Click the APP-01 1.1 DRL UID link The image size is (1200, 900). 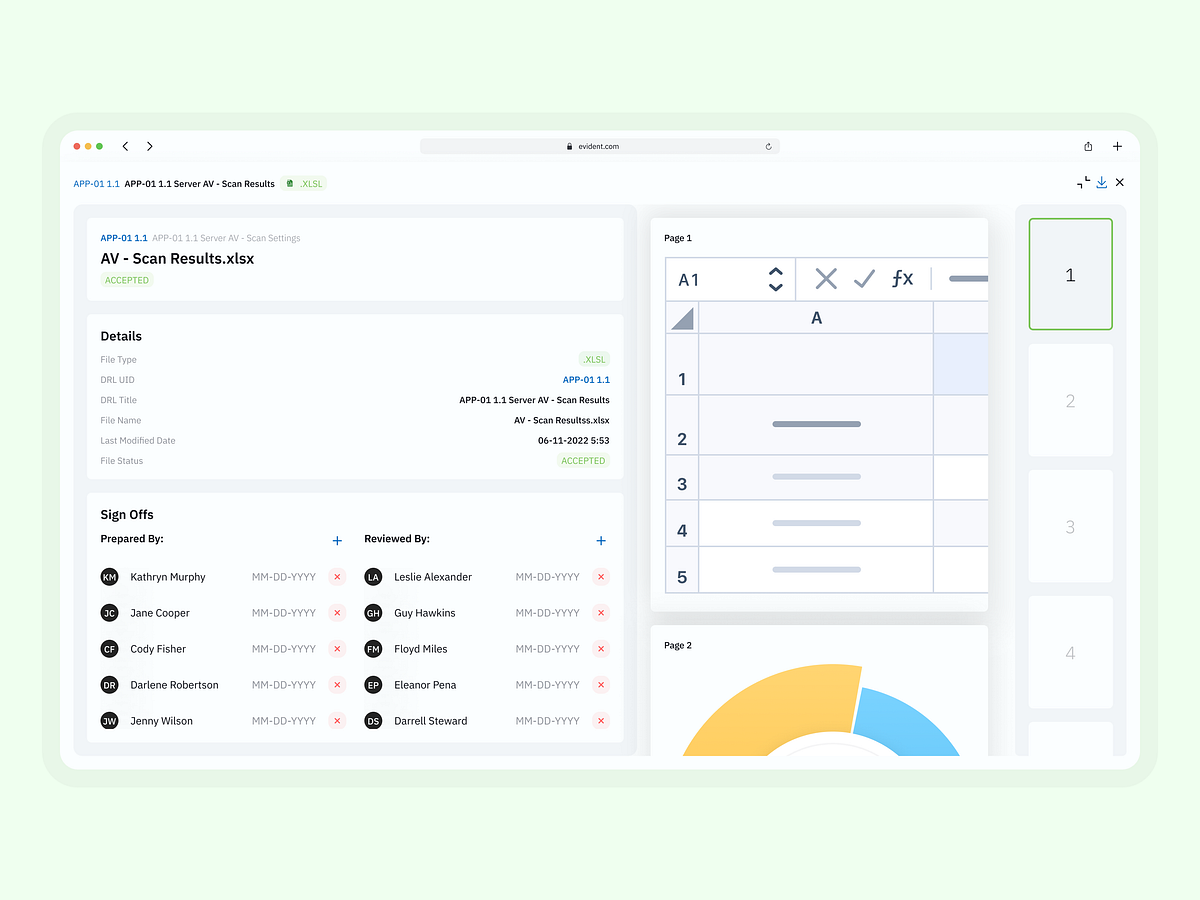586,380
